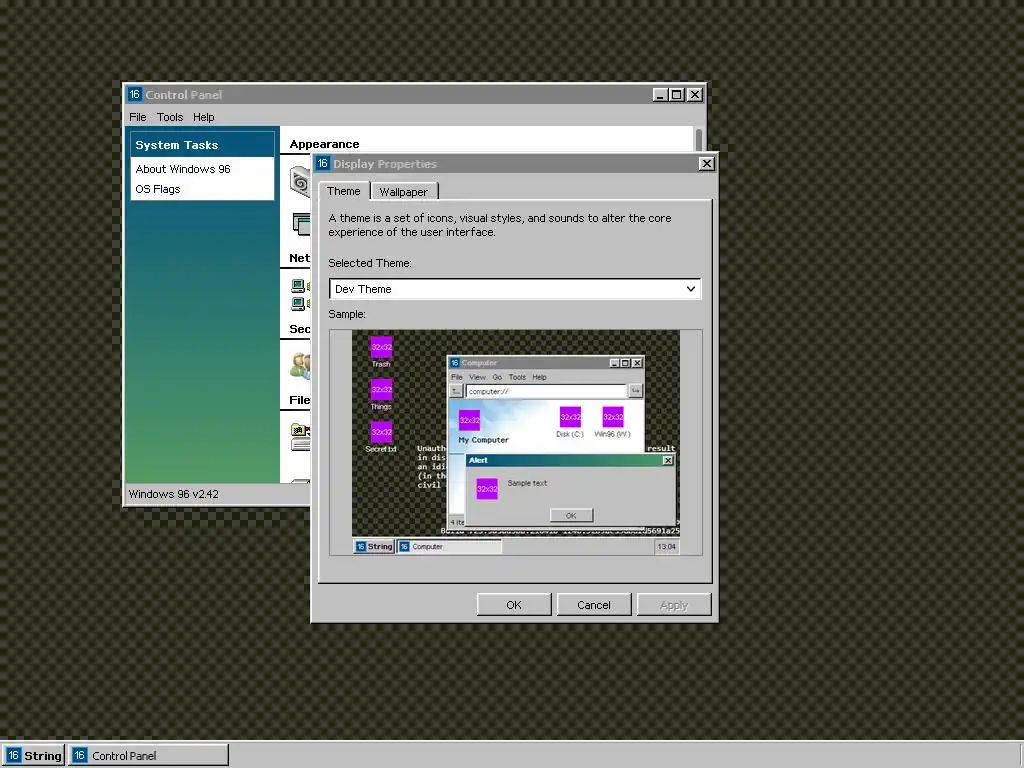
Task: Open OS Flags in System Tasks
Action: tap(157, 189)
